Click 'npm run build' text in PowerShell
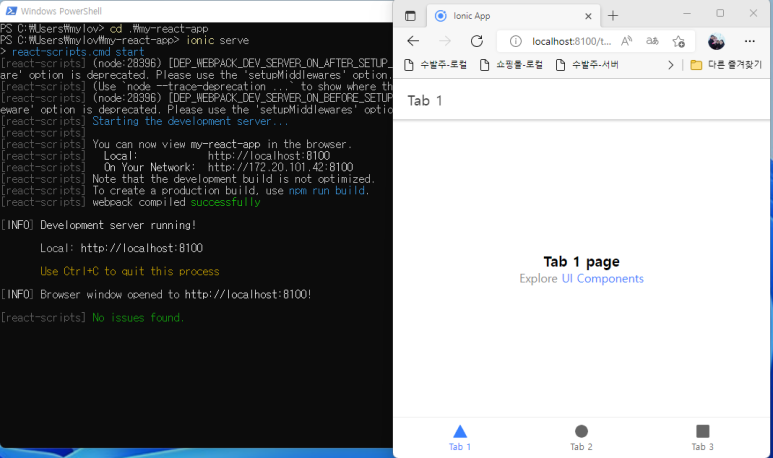Screen dimensions: 773x458 [x=328, y=191]
